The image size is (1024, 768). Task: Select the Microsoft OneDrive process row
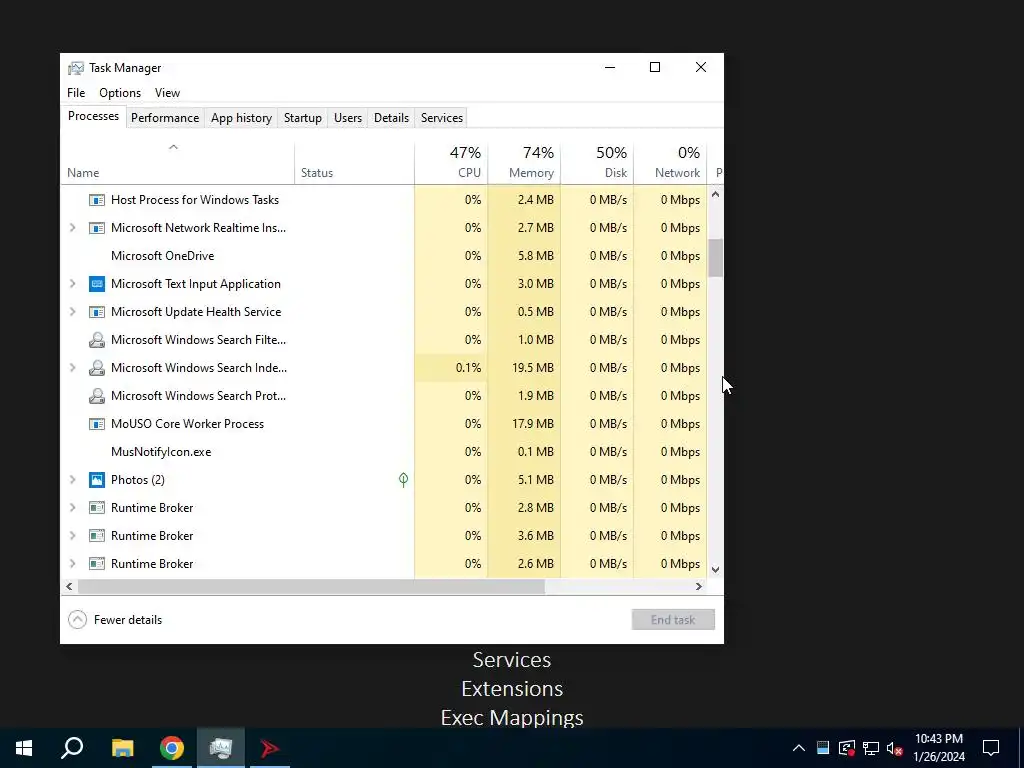[x=384, y=256]
